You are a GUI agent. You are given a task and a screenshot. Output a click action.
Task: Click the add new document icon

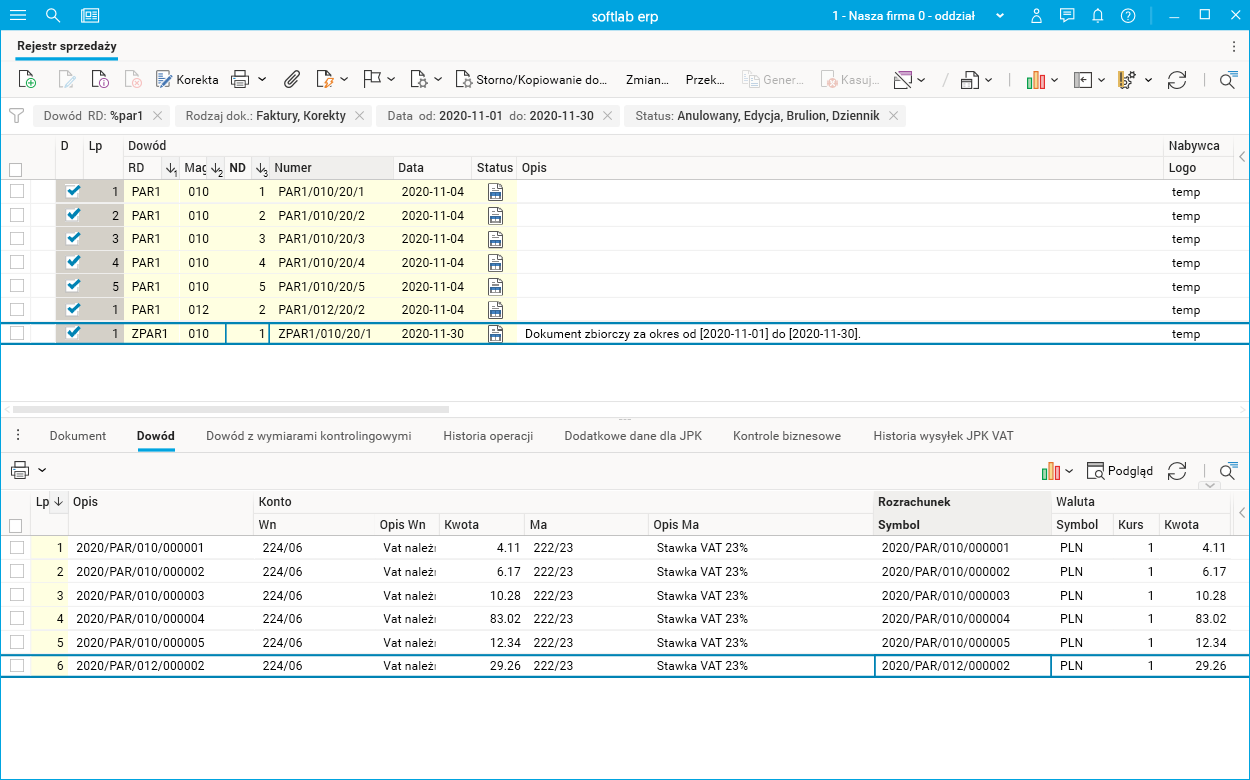pyautogui.click(x=27, y=80)
